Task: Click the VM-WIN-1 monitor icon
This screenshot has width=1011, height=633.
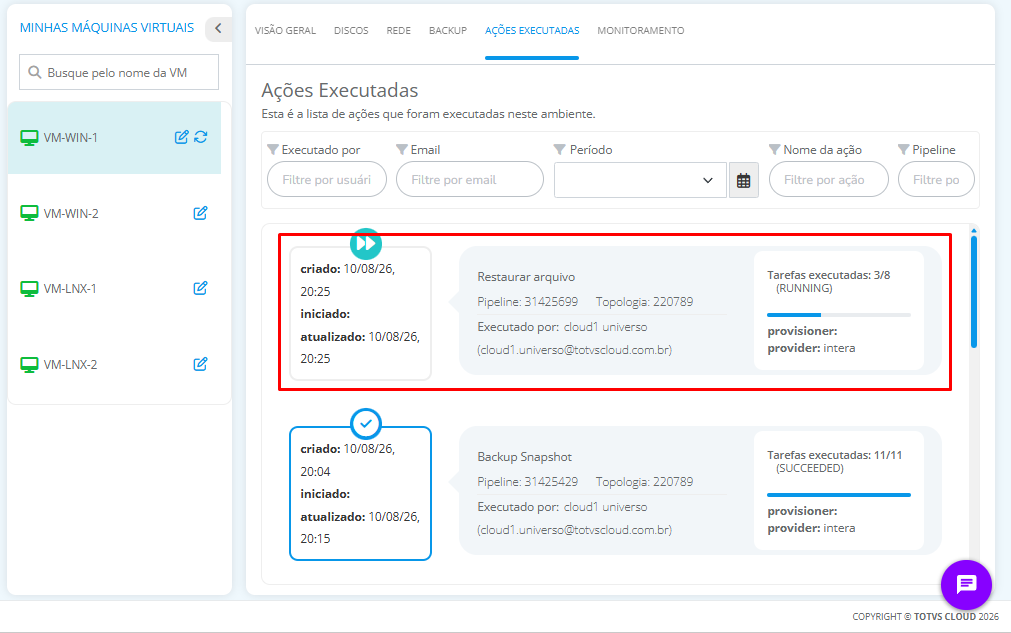Action: pos(29,137)
